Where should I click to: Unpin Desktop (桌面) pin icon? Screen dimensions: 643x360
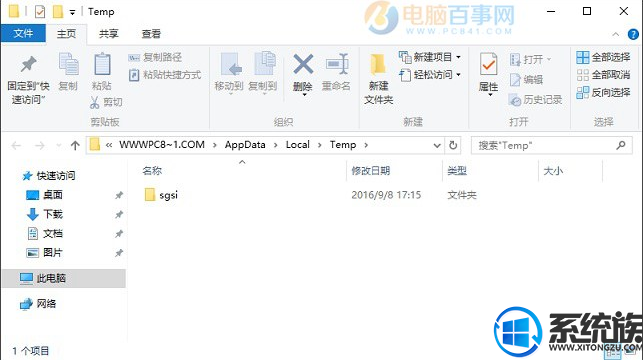(x=119, y=195)
